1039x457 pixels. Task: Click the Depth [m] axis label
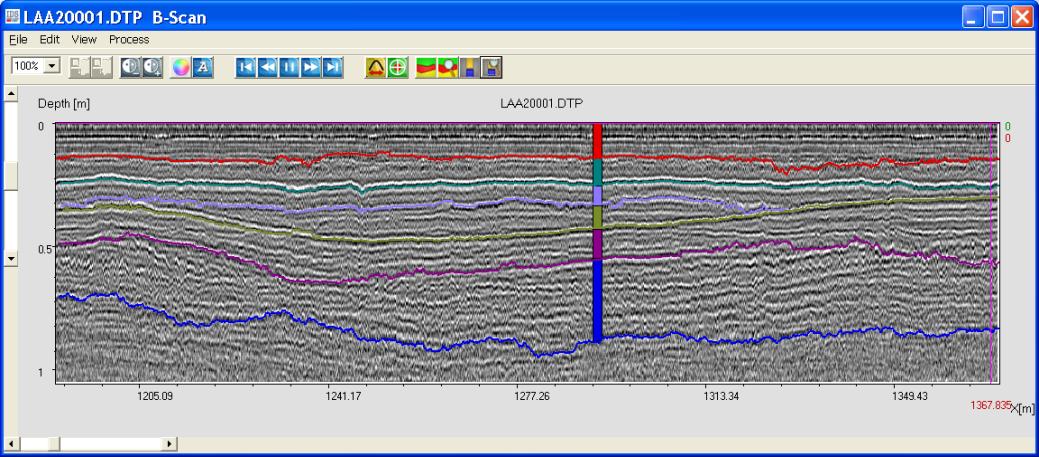pos(64,103)
